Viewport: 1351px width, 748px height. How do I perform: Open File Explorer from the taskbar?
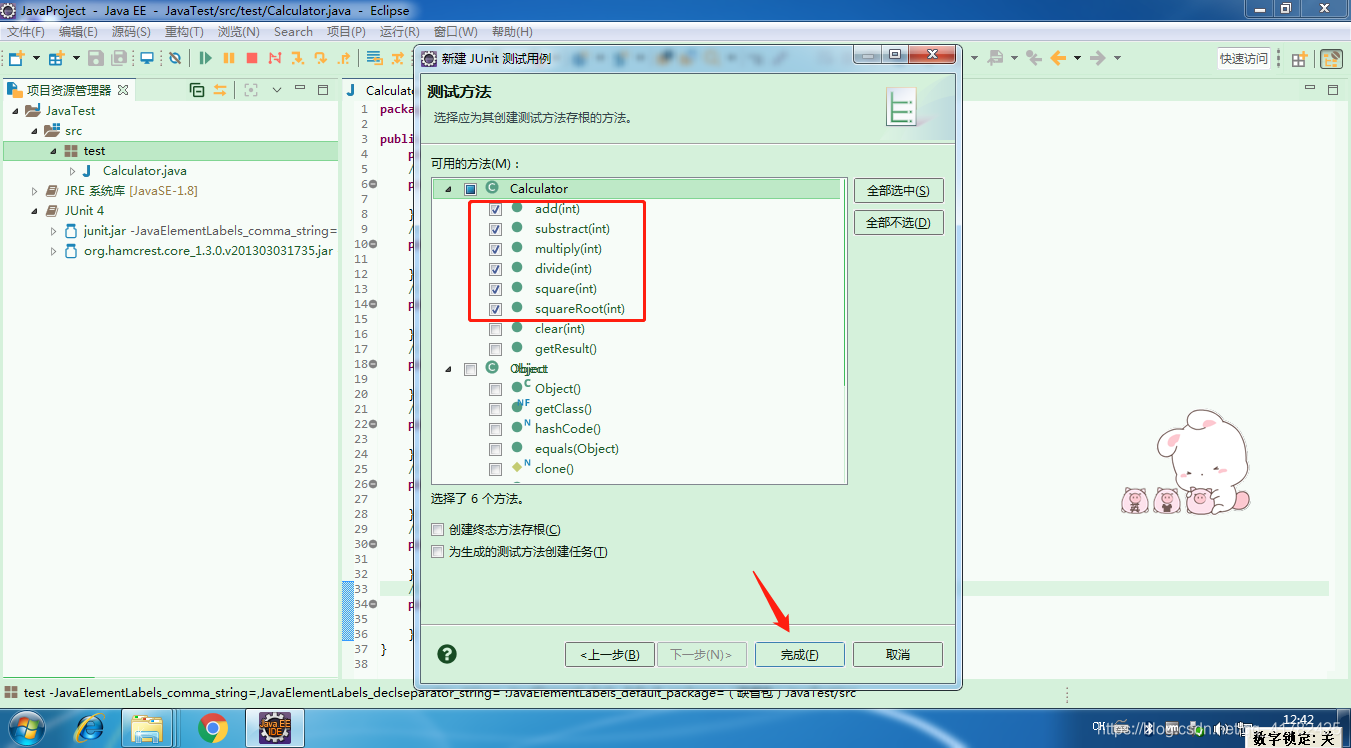tap(148, 728)
